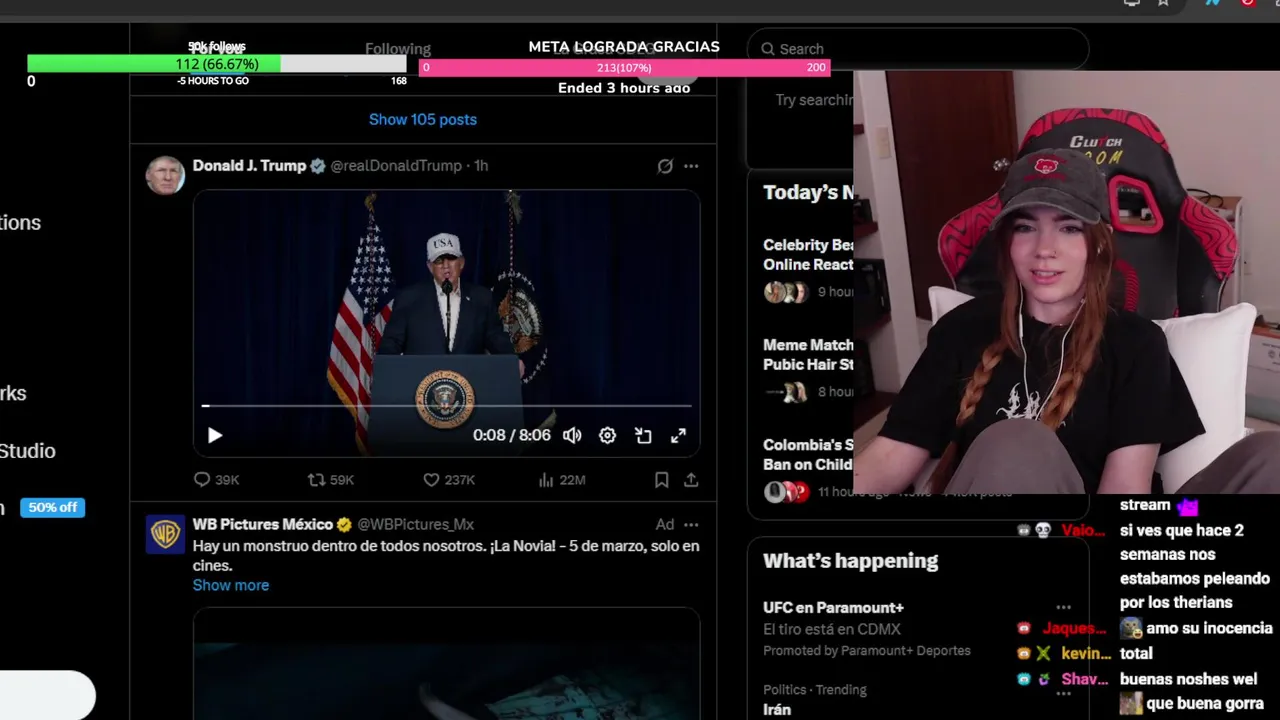Click the Ad label on WB post

coord(665,524)
